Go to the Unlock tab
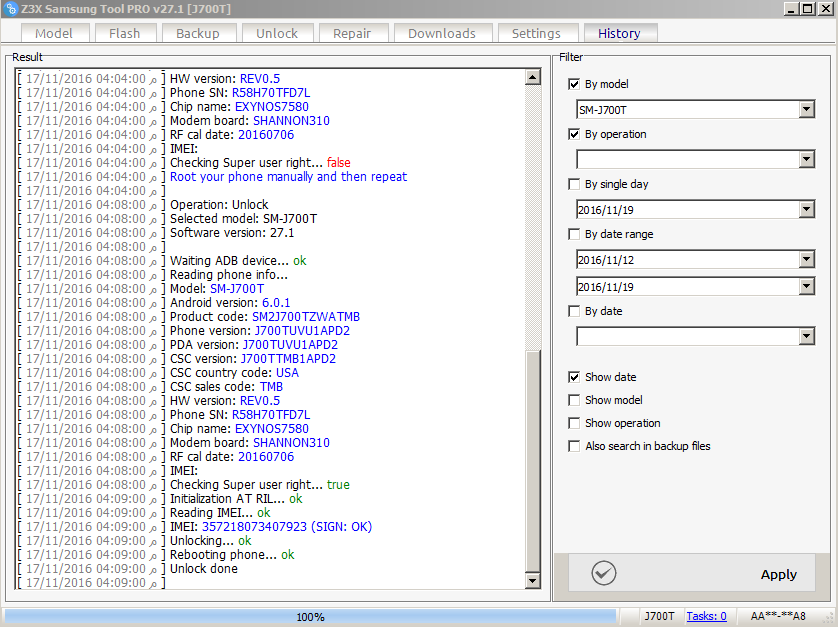 pyautogui.click(x=277, y=33)
